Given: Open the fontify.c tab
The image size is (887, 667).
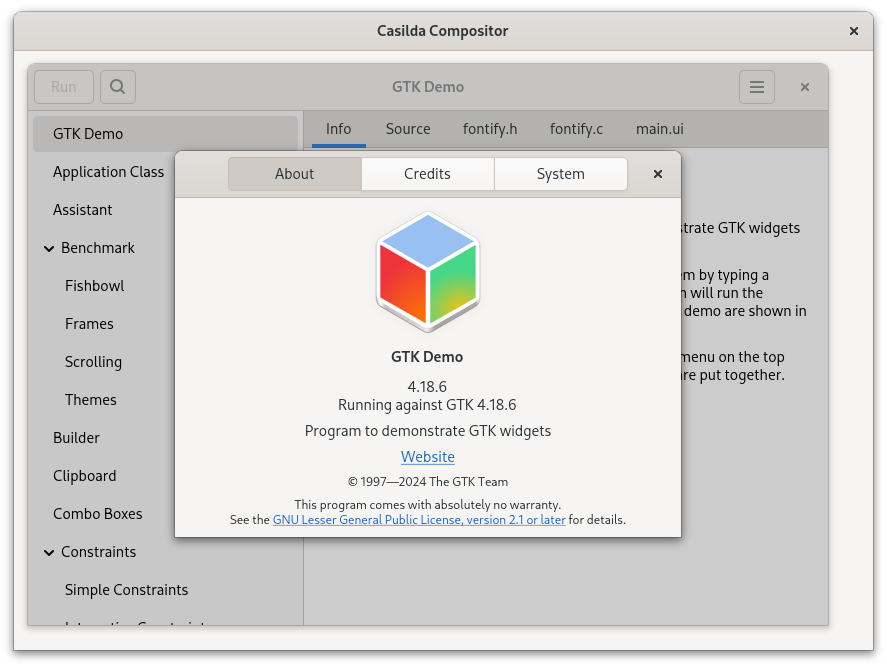Looking at the screenshot, I should click(x=576, y=129).
